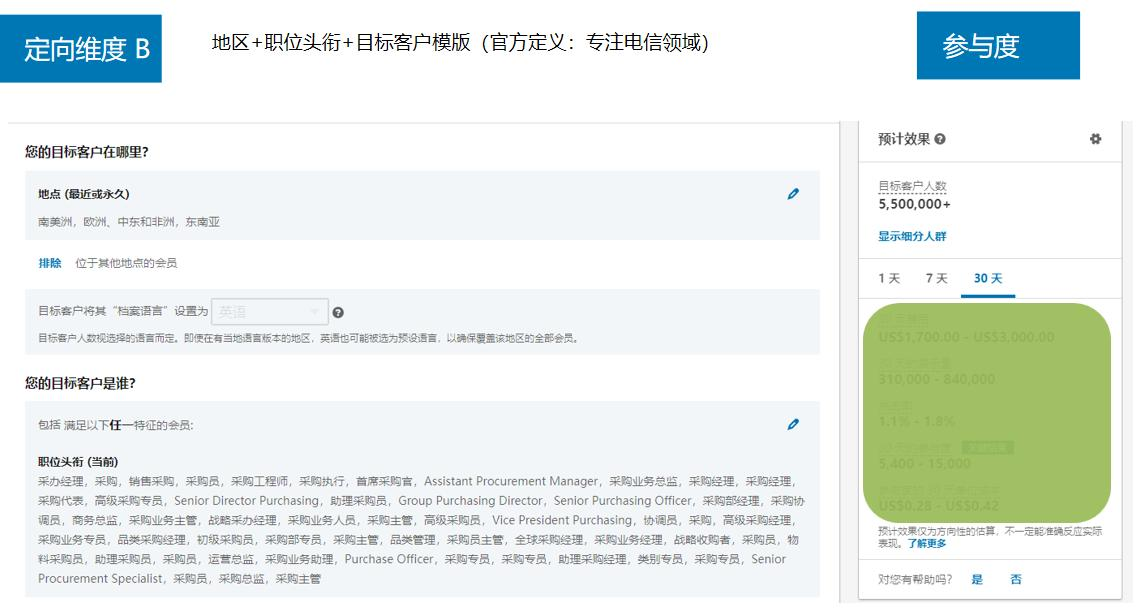Edit the job title audience pencil icon

tap(793, 424)
